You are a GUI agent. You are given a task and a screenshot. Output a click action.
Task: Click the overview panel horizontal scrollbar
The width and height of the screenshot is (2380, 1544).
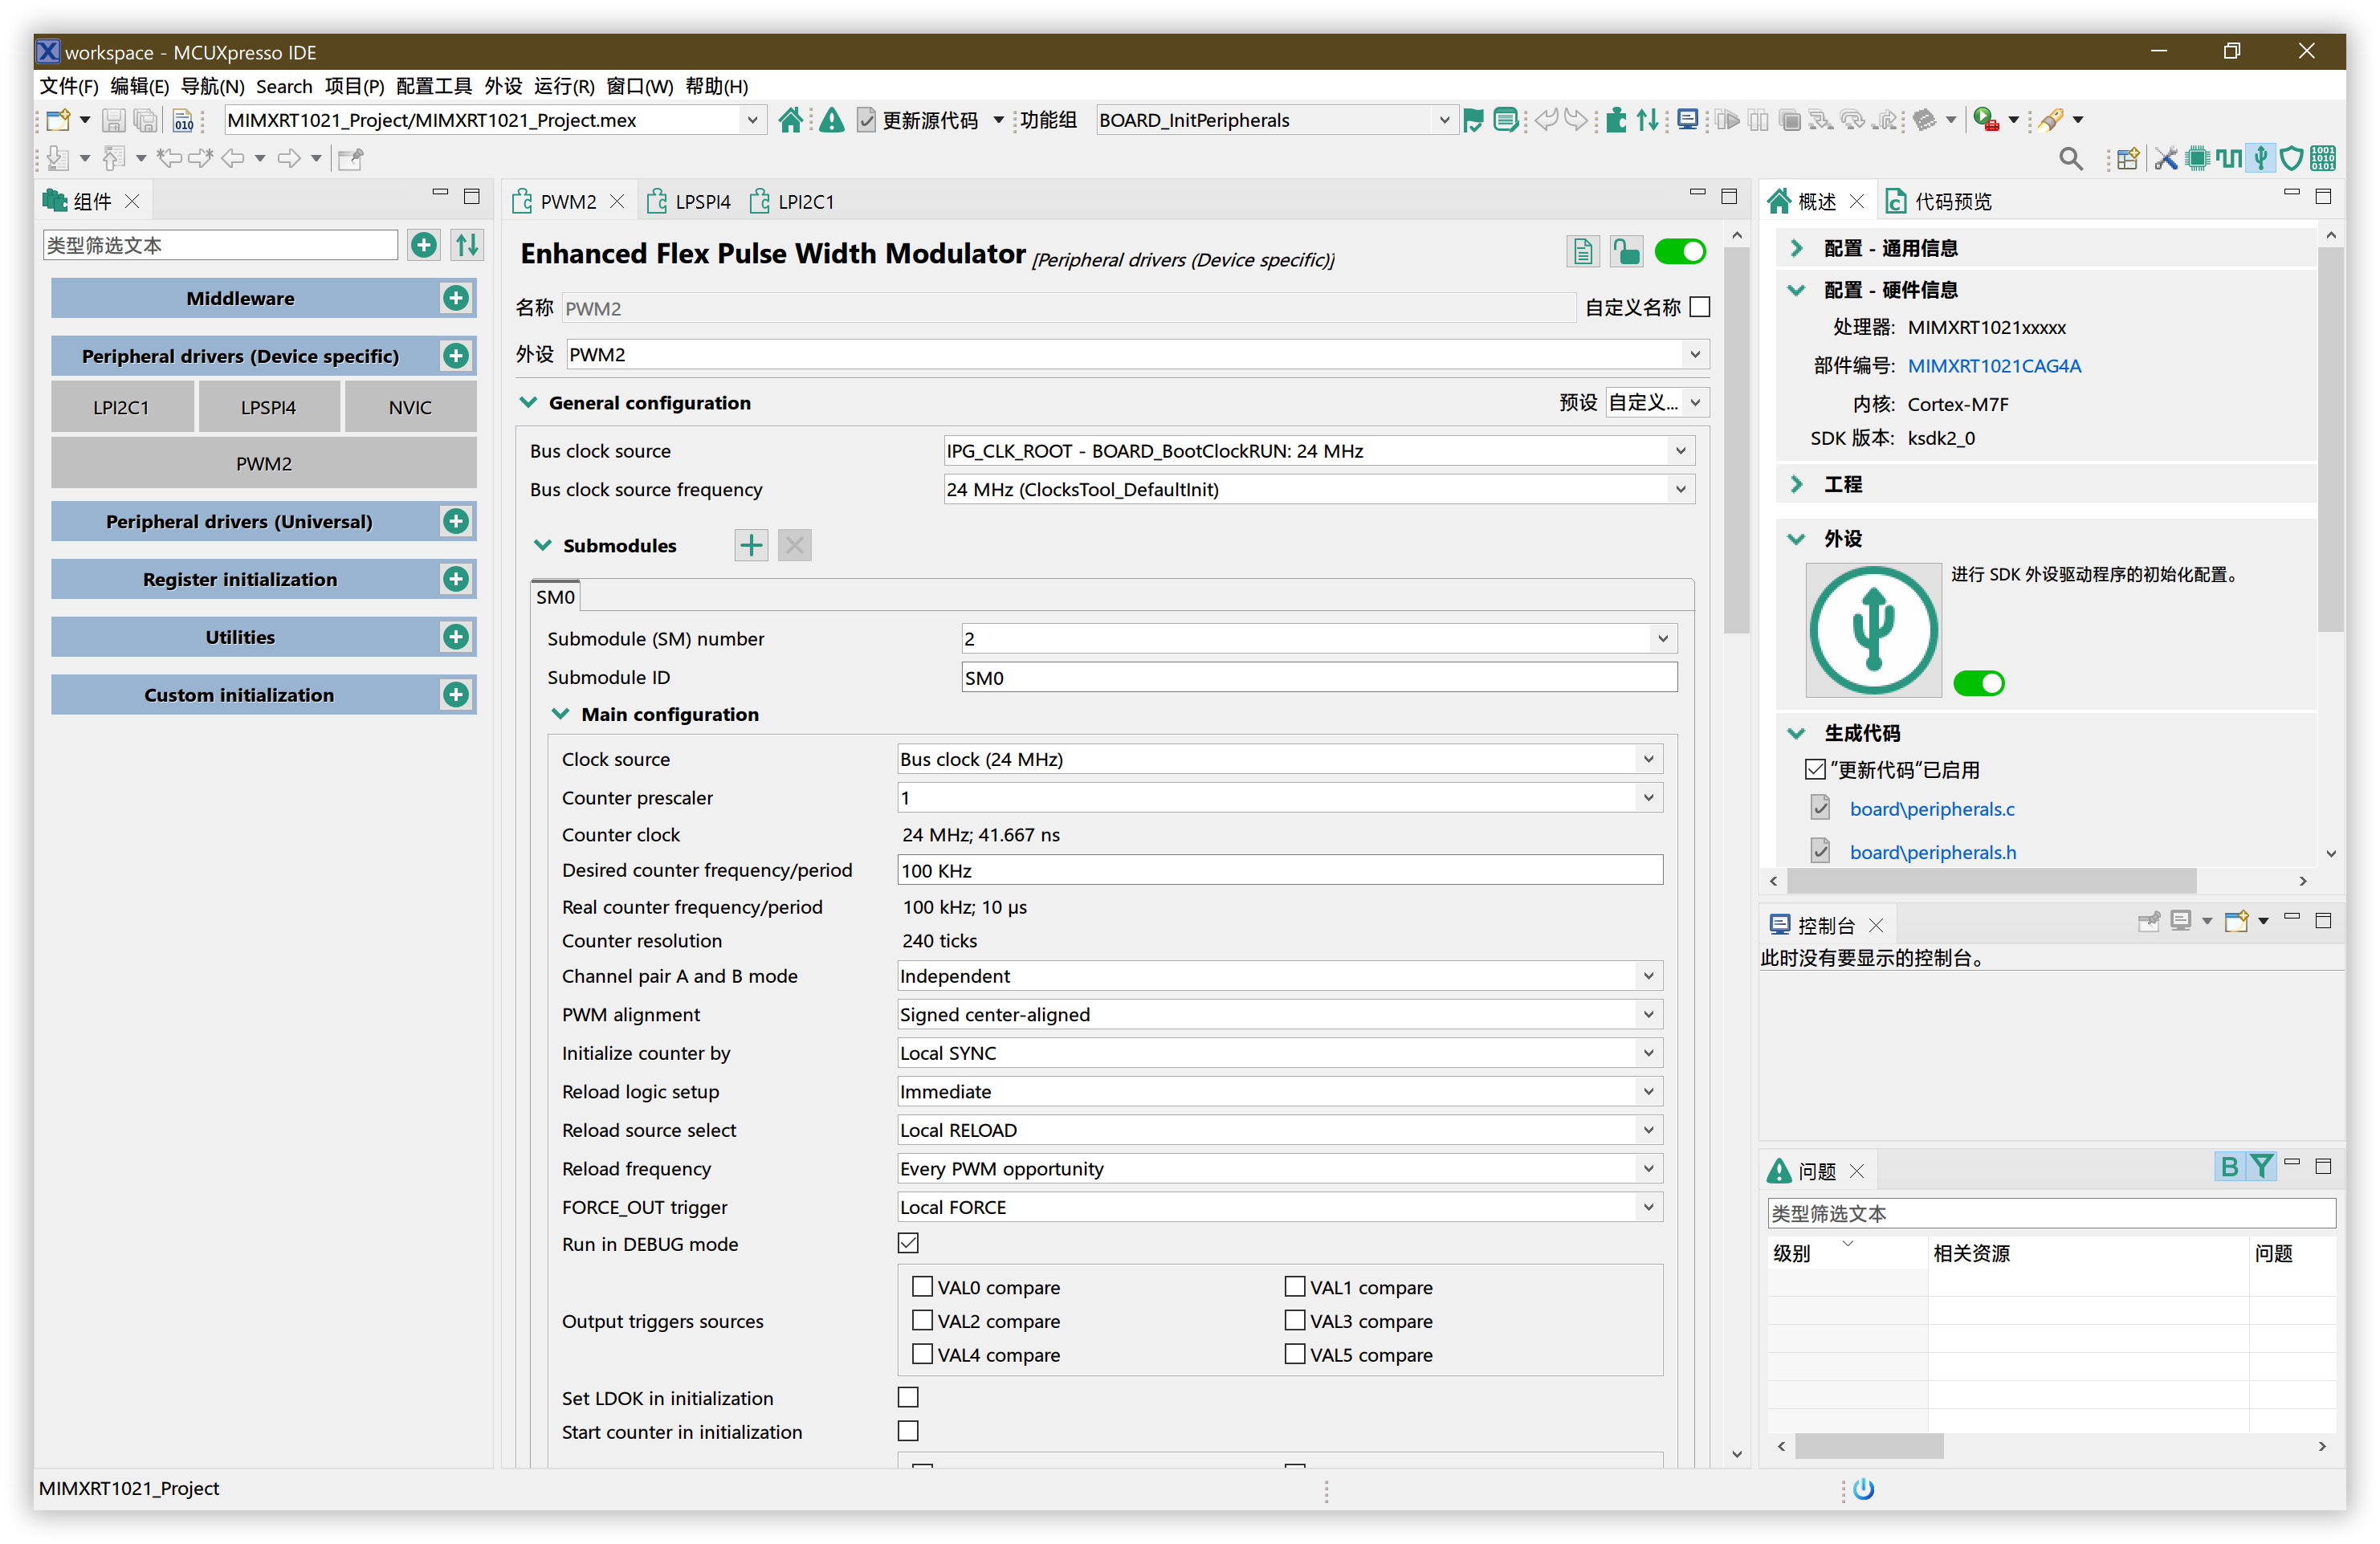1991,881
